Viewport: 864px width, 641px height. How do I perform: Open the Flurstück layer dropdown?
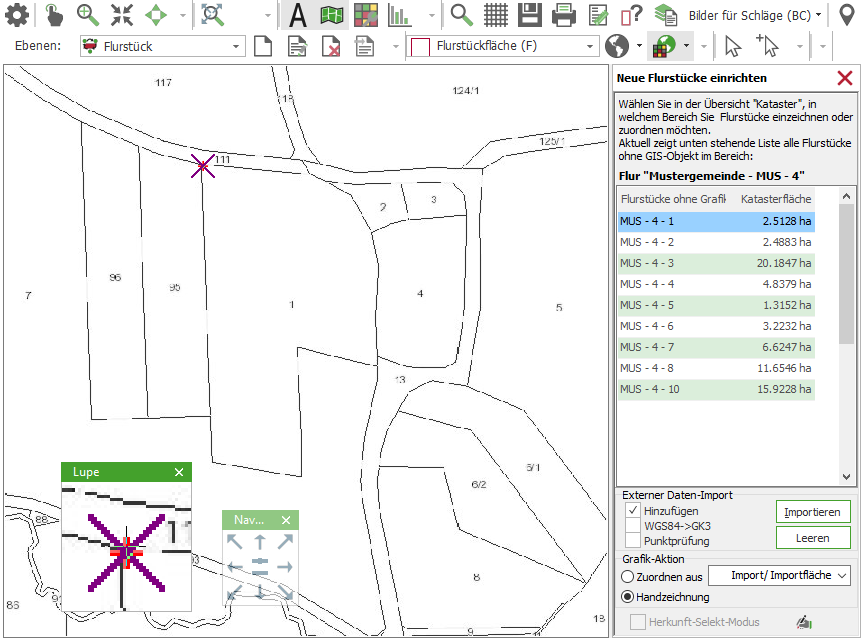pos(236,46)
